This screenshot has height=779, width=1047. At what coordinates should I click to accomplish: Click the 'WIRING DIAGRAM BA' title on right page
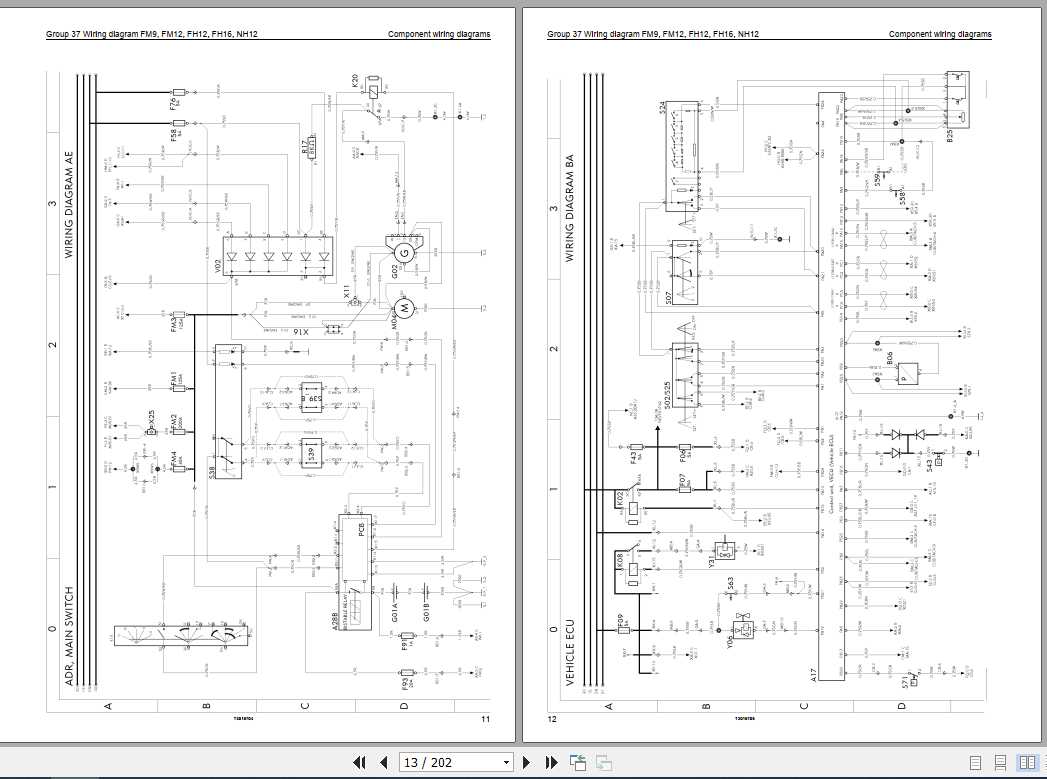(x=570, y=209)
